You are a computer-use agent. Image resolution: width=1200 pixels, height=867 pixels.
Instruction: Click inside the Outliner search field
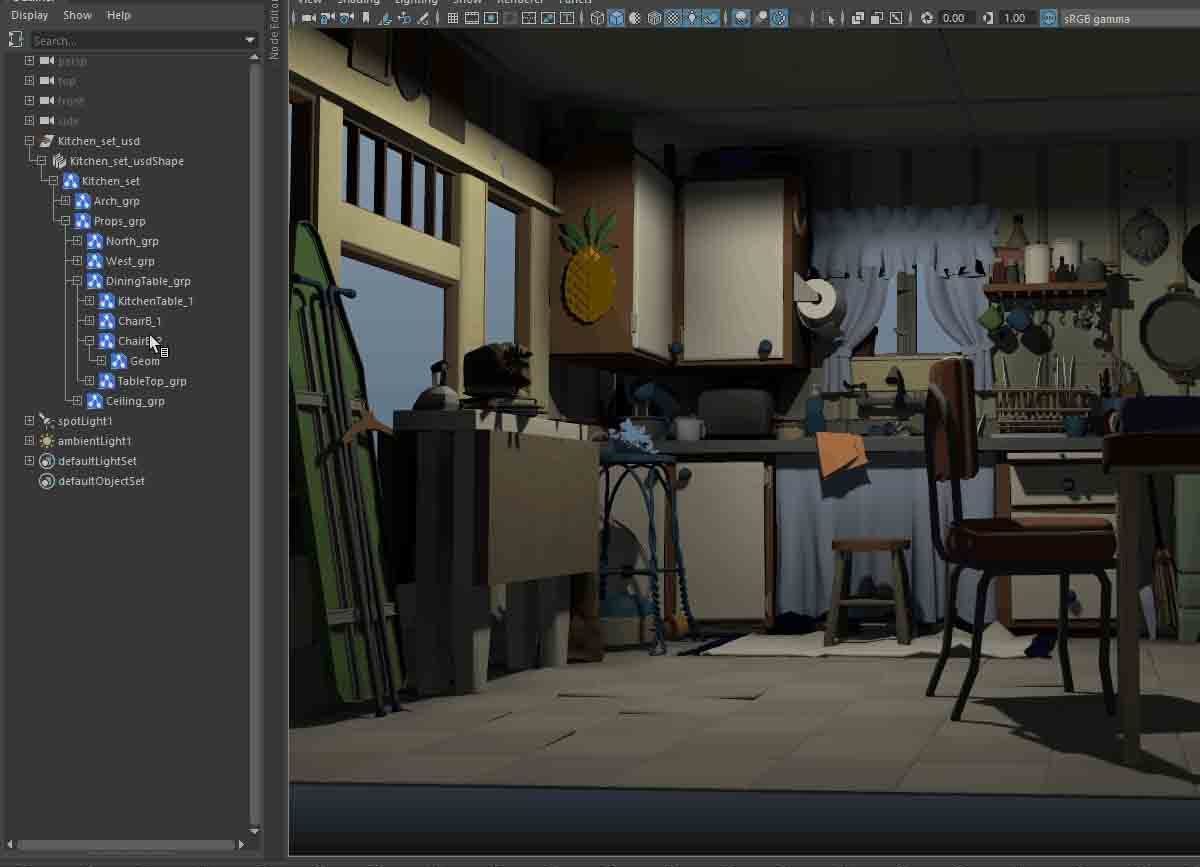pos(140,40)
